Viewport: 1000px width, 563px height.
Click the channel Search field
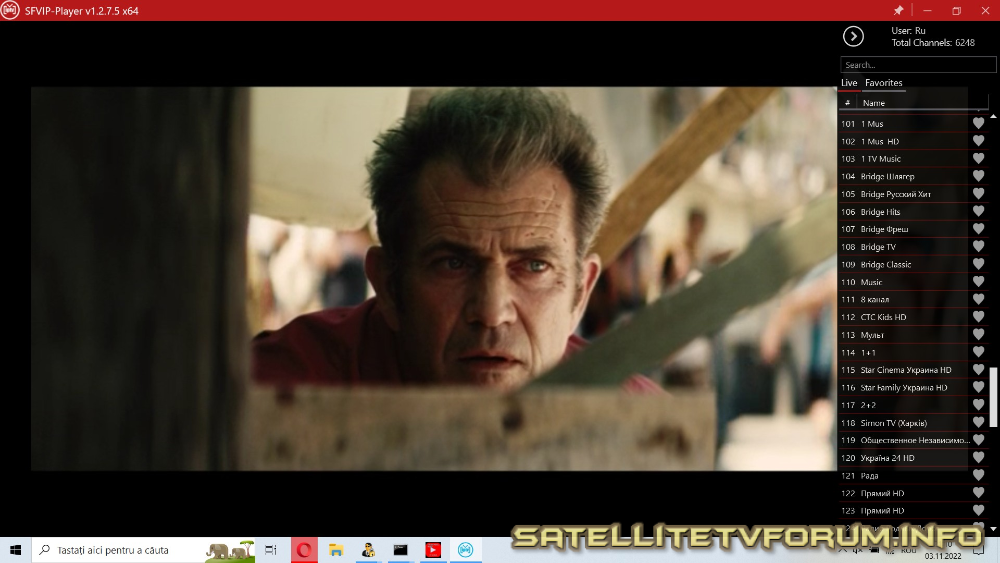pos(918,64)
